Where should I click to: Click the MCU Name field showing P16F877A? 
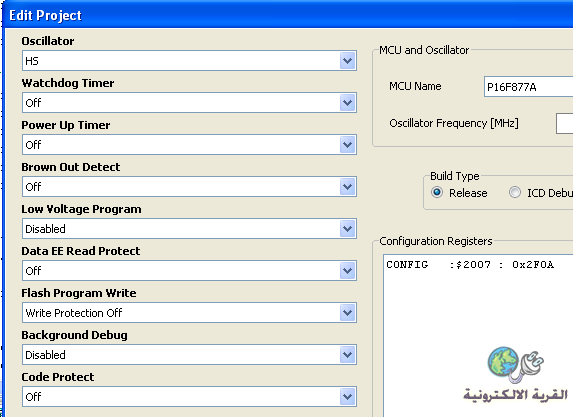click(528, 87)
